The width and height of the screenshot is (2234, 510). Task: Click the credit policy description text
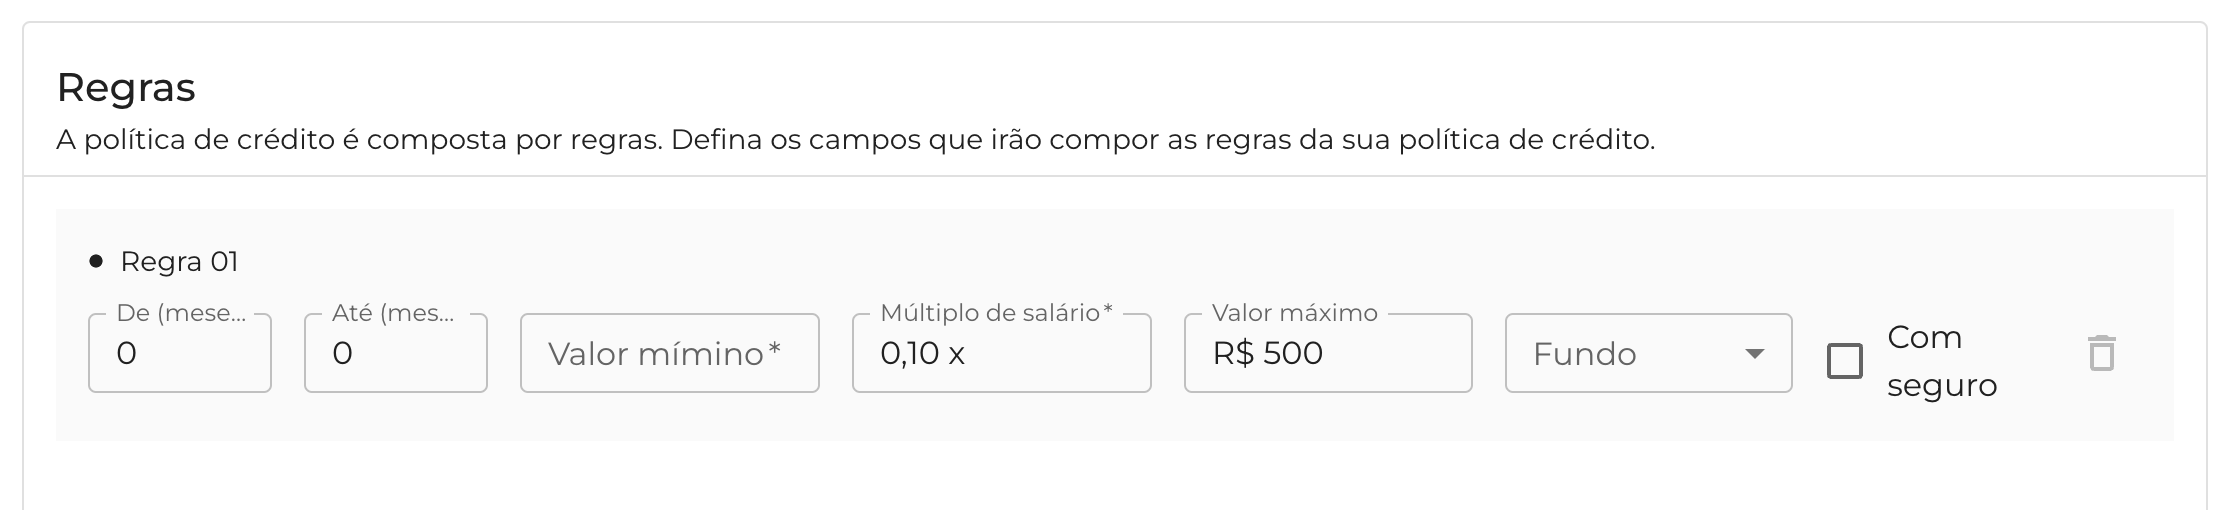pyautogui.click(x=855, y=140)
